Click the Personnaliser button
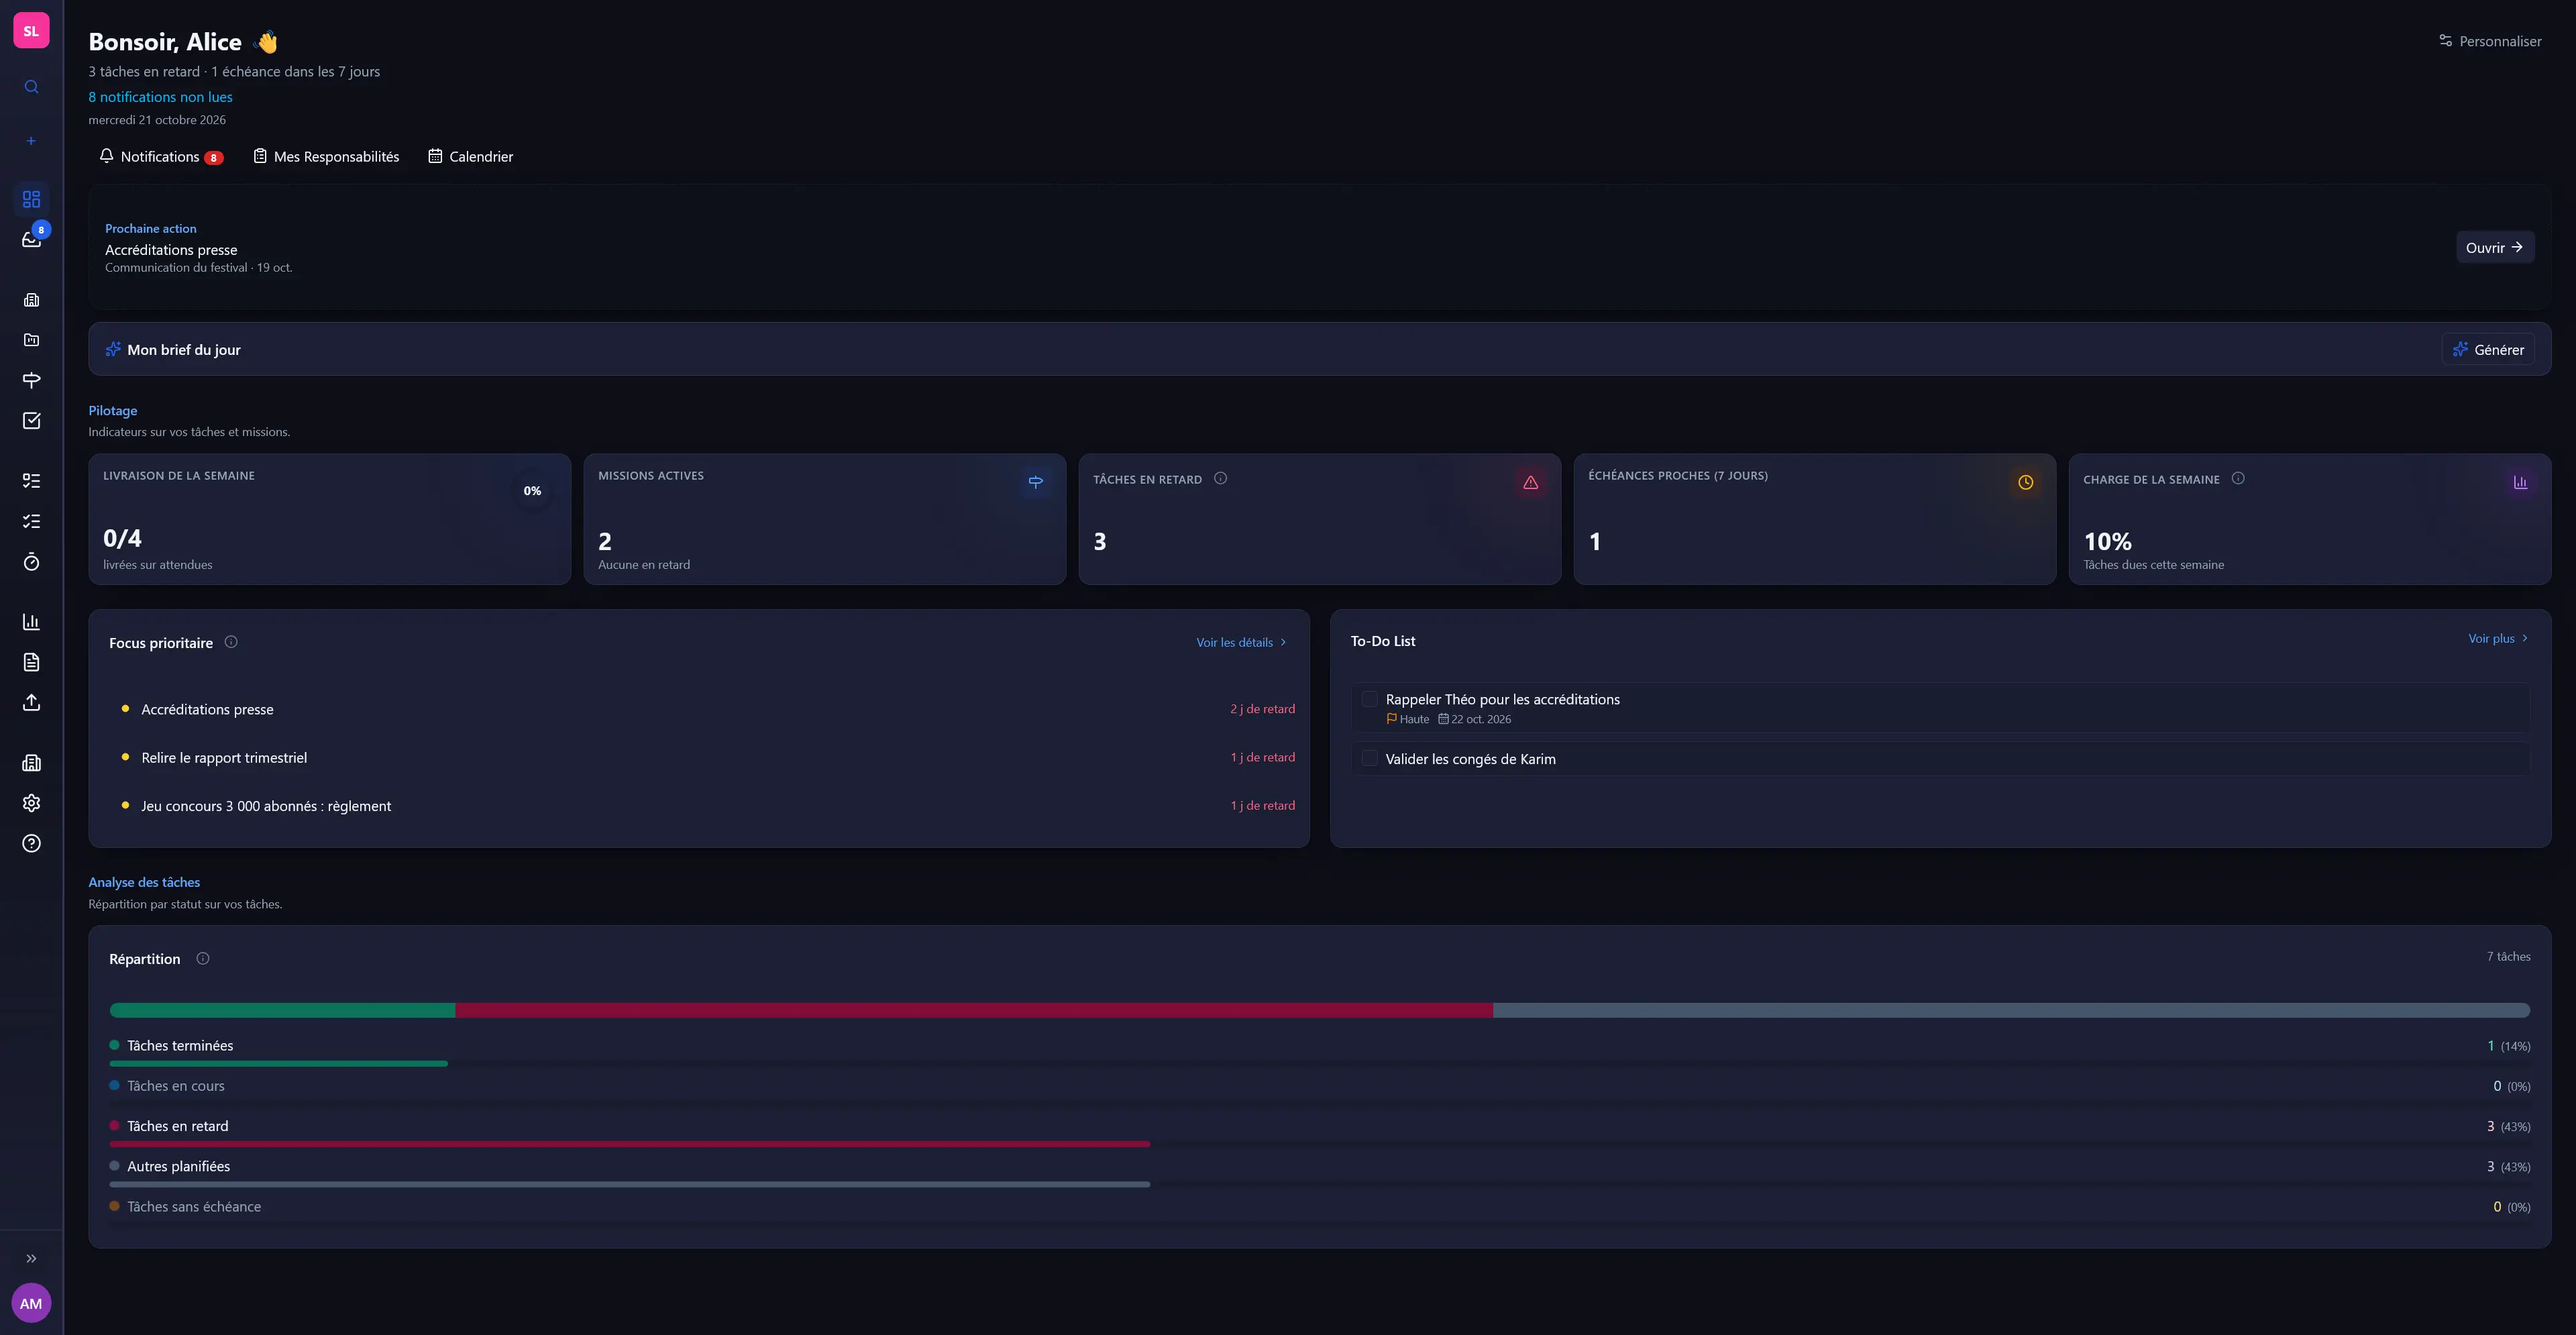This screenshot has width=2576, height=1335. [2490, 41]
